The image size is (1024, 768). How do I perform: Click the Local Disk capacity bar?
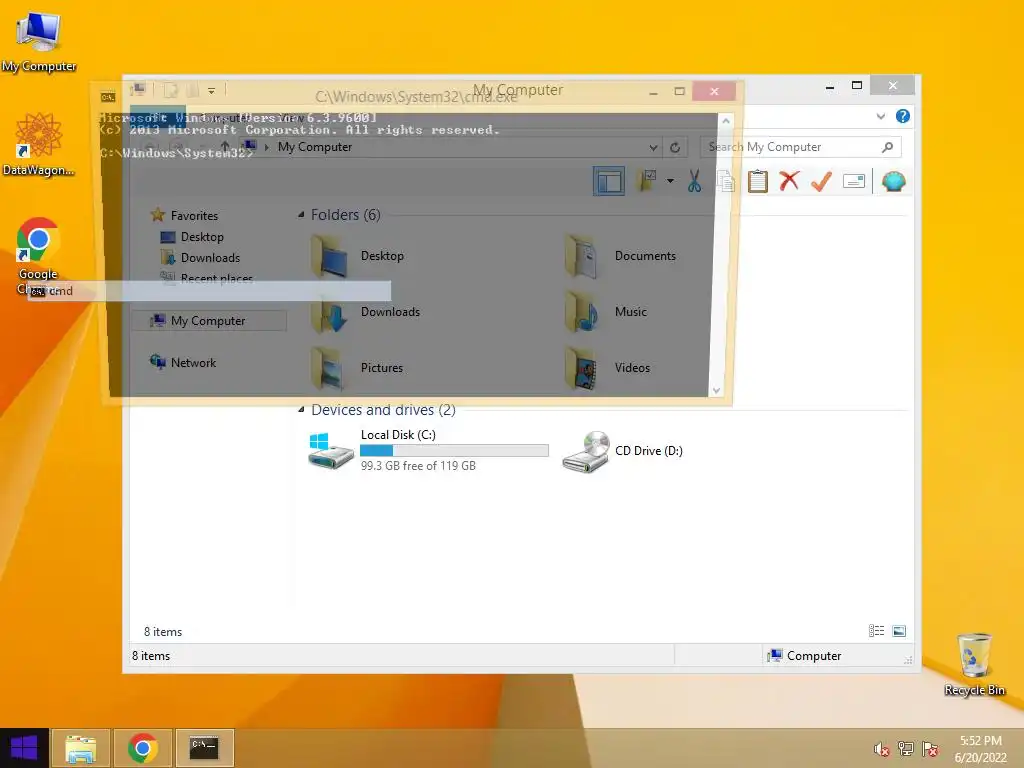click(x=454, y=451)
